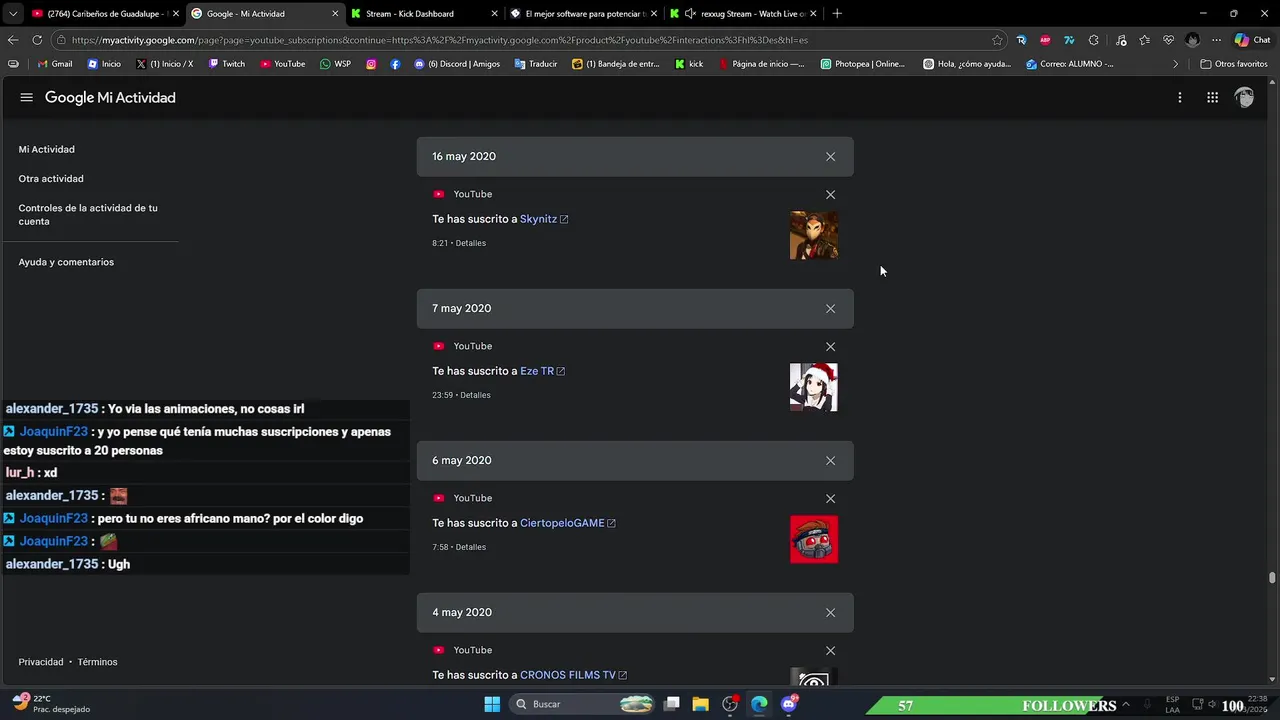Open the weather widget showing 22°C
The height and width of the screenshot is (720, 1280).
[50, 704]
